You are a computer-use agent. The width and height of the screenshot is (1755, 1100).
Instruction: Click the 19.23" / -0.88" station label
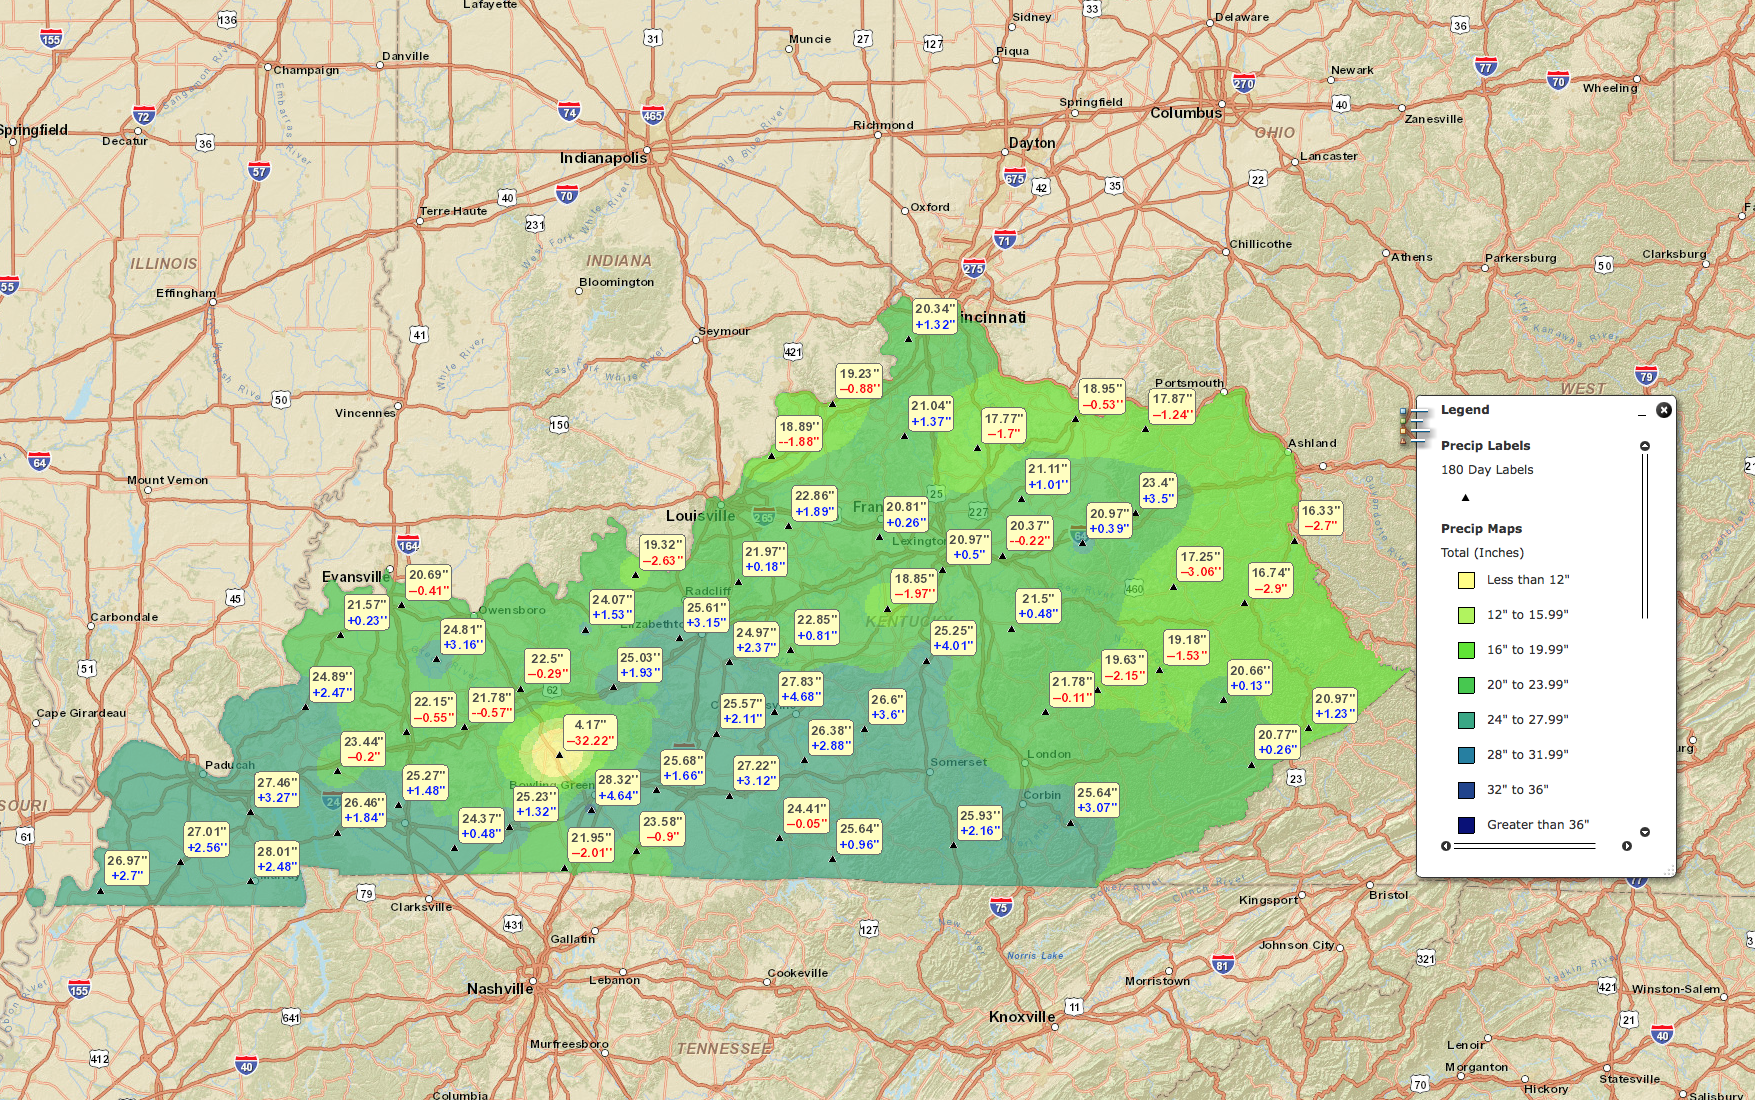(x=859, y=381)
